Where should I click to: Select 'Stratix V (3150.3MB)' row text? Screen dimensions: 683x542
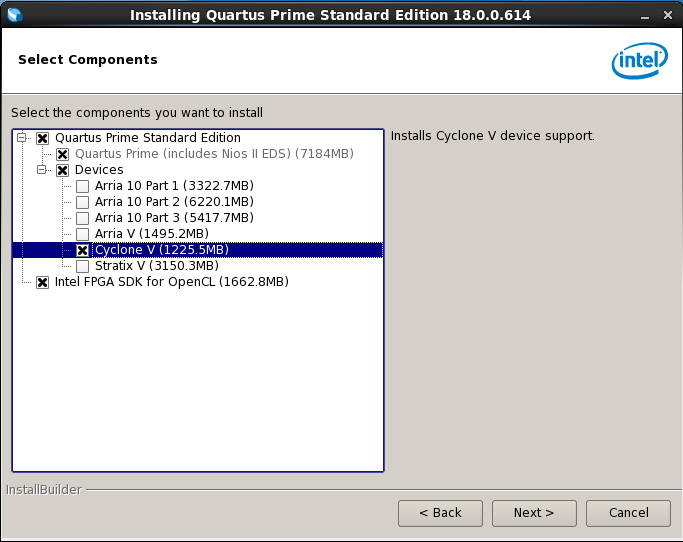157,266
